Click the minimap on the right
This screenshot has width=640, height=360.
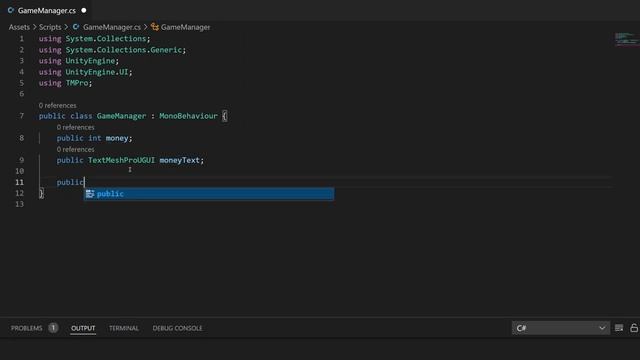coord(627,40)
